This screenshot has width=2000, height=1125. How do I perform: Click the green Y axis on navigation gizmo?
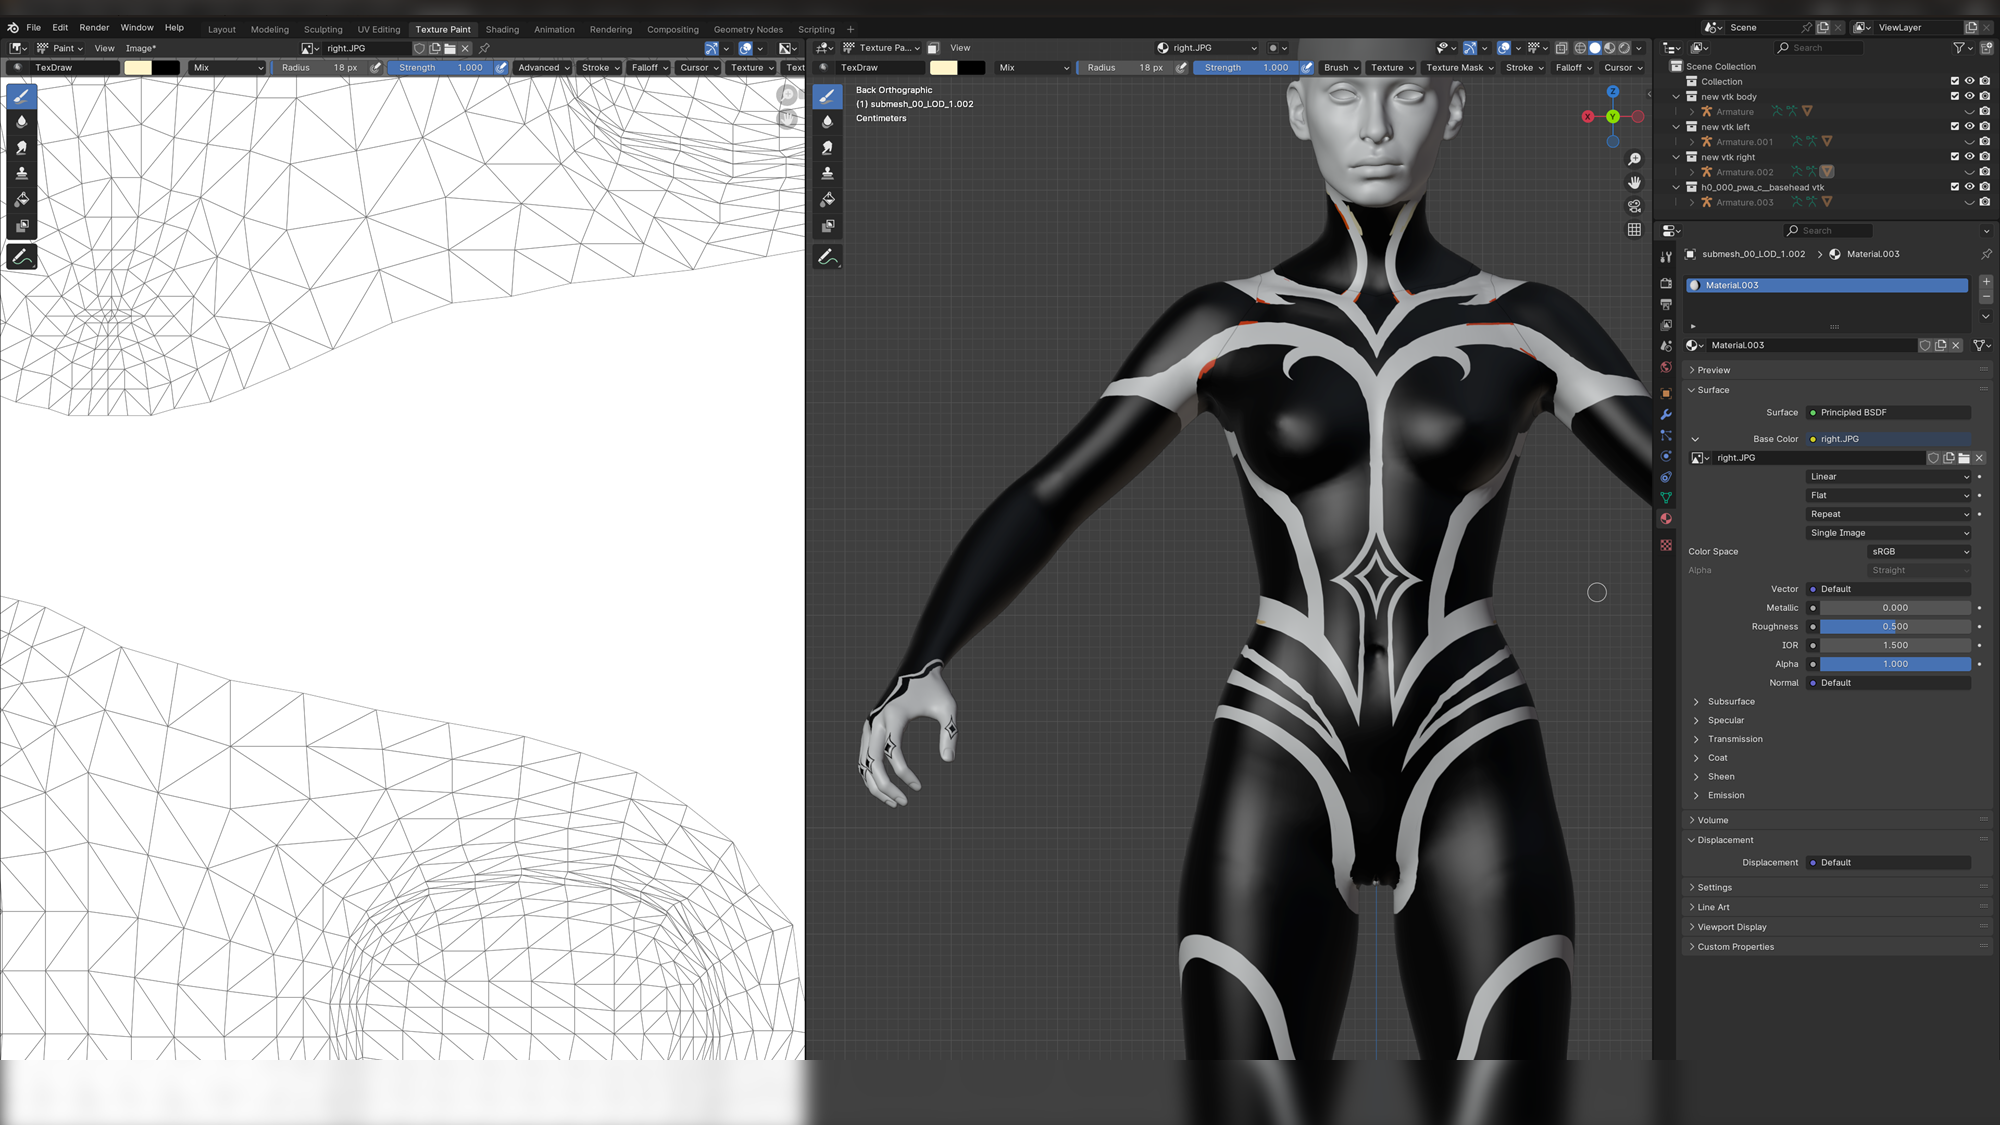pos(1613,117)
